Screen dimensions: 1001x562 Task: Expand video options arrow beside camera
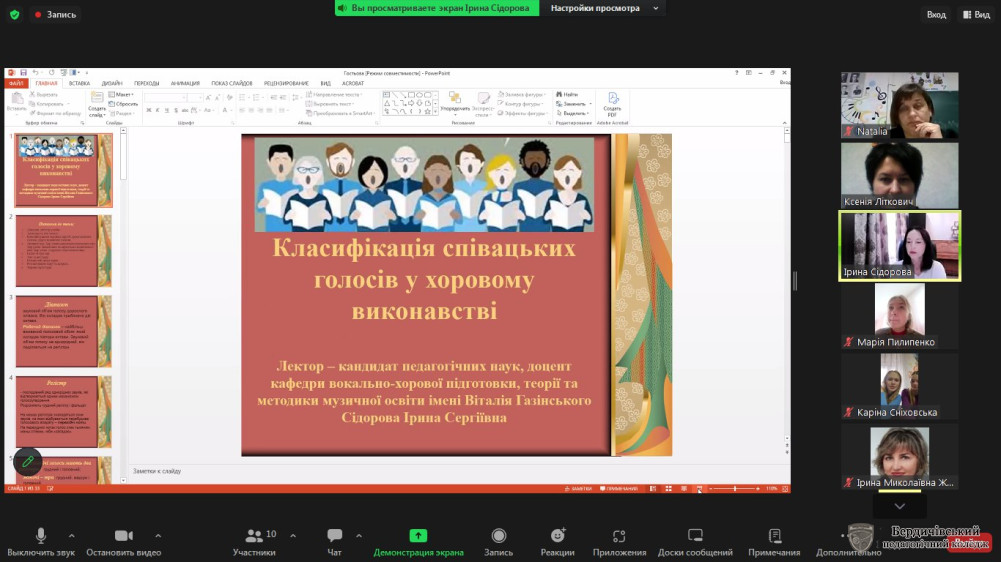pos(157,535)
